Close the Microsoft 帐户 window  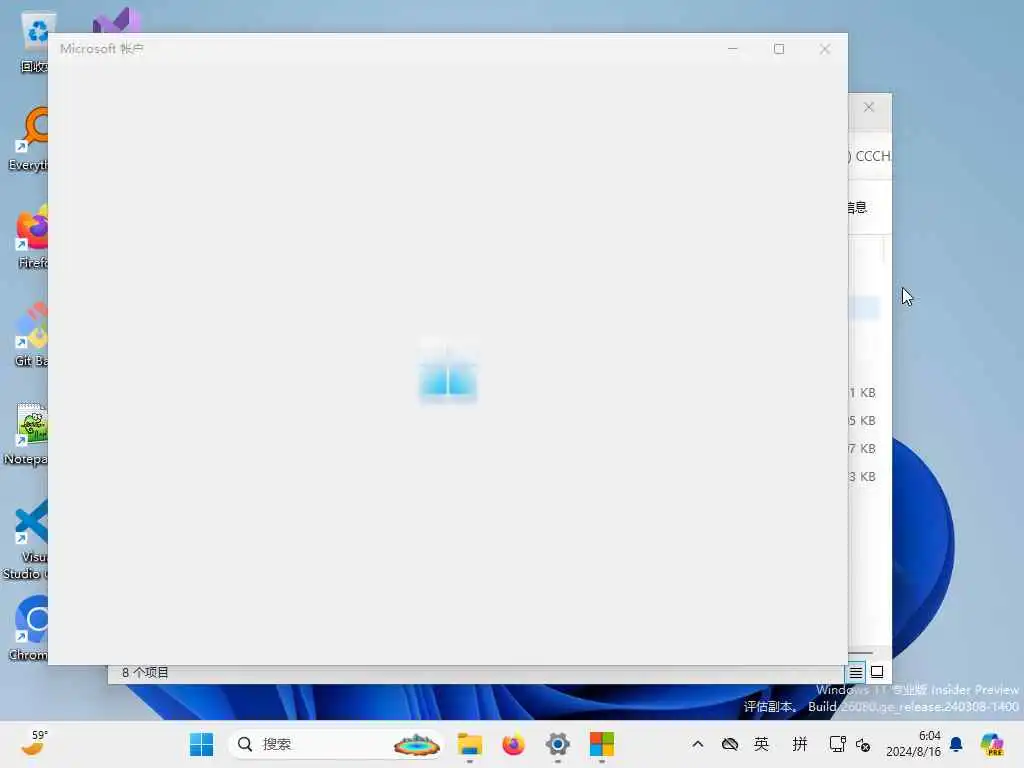[x=825, y=49]
